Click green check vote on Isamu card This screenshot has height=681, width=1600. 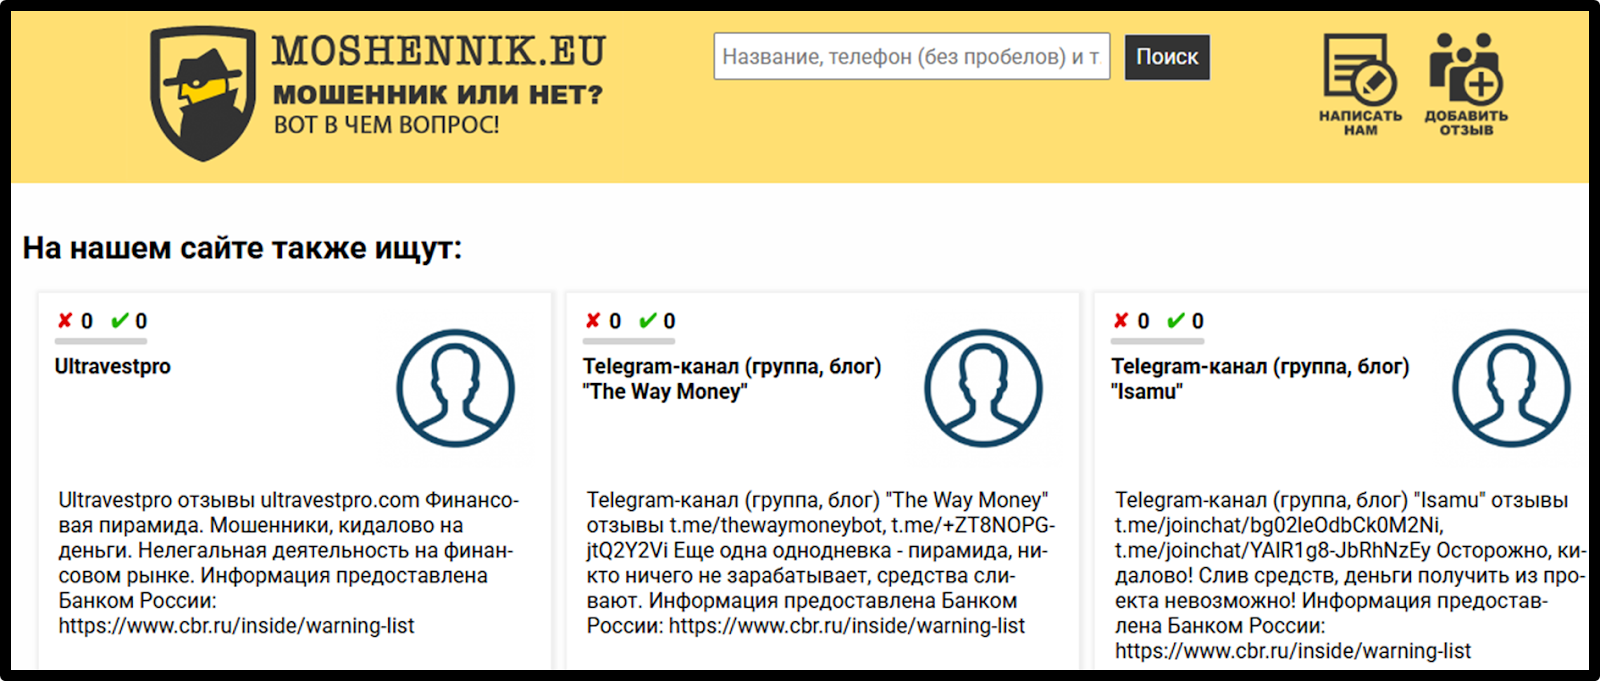[x=1176, y=321]
